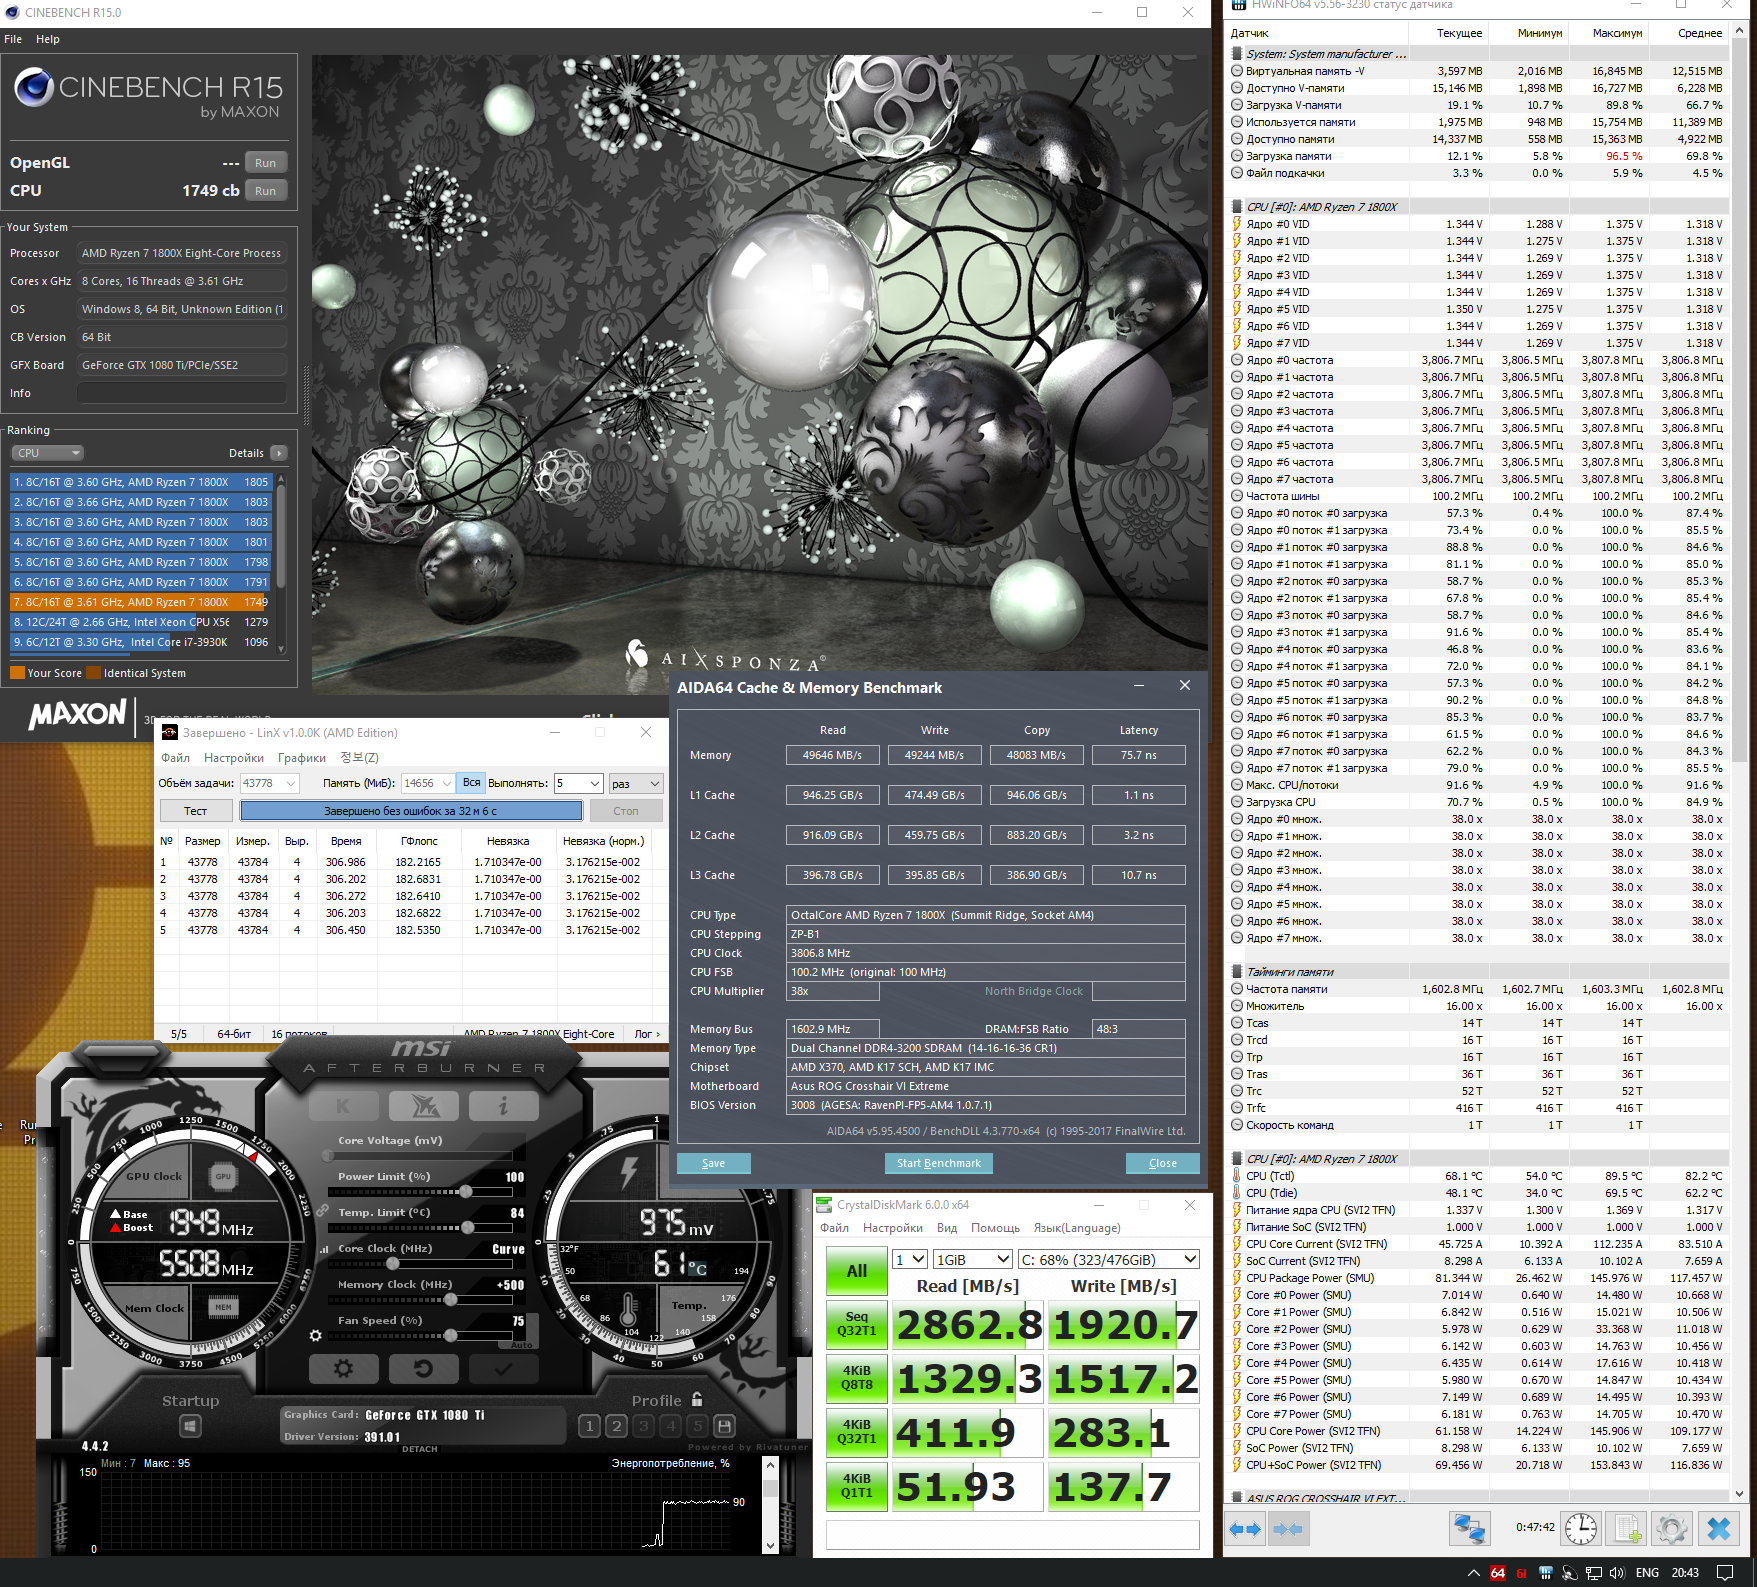The image size is (1757, 1587).
Task: Close HWiNFO sensors with the blue X button
Action: click(x=1719, y=1529)
